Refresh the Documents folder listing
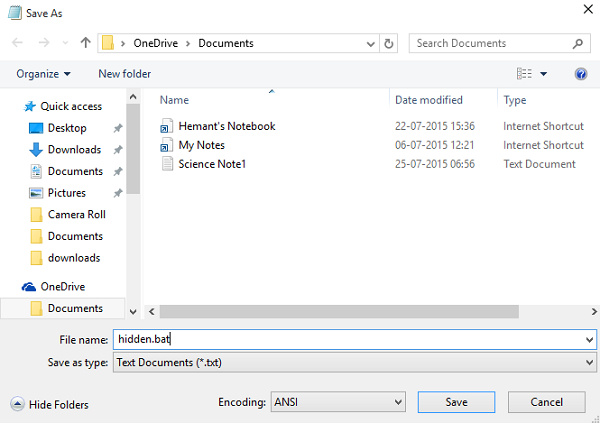The height and width of the screenshot is (423, 600). pyautogui.click(x=389, y=44)
